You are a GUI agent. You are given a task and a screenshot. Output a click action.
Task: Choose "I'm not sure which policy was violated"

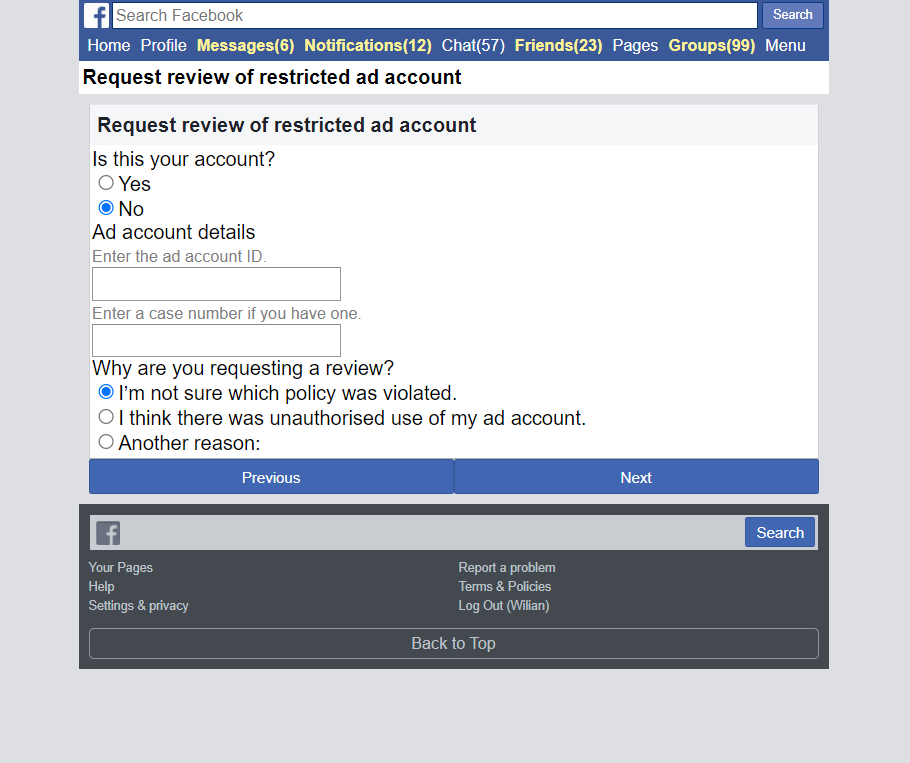tap(106, 392)
